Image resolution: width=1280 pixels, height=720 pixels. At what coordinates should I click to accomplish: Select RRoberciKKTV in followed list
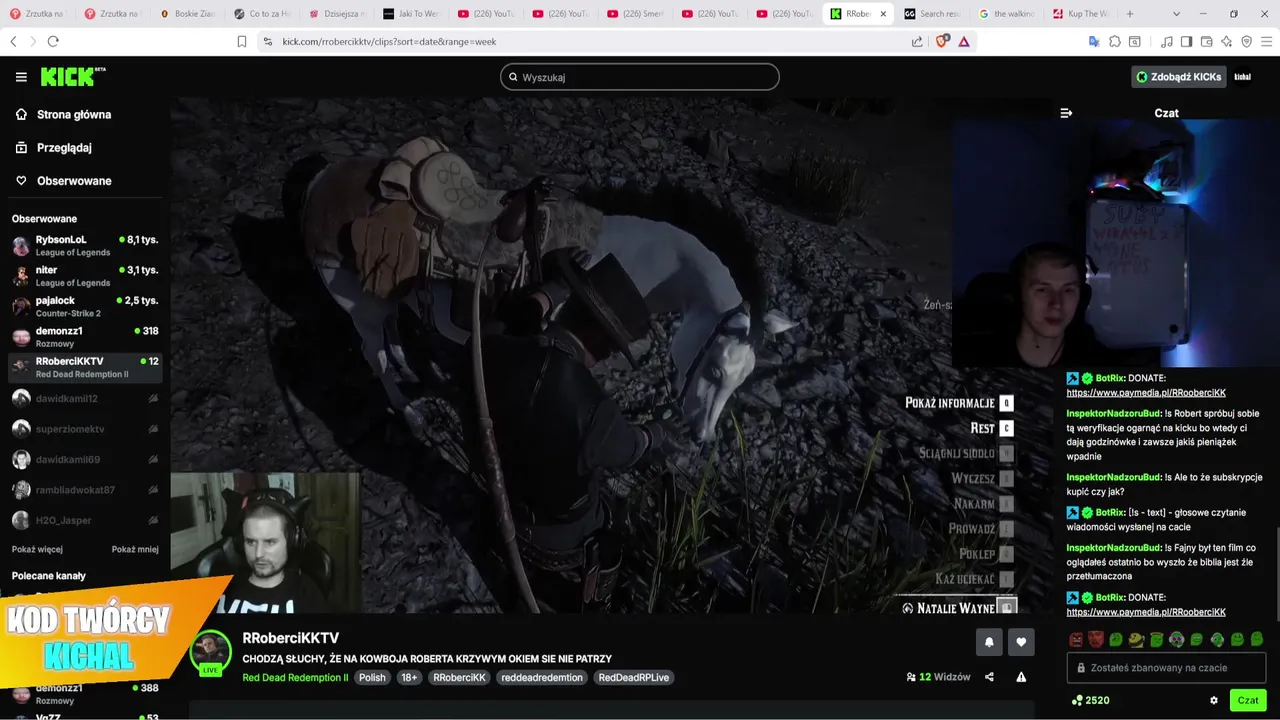(x=85, y=367)
